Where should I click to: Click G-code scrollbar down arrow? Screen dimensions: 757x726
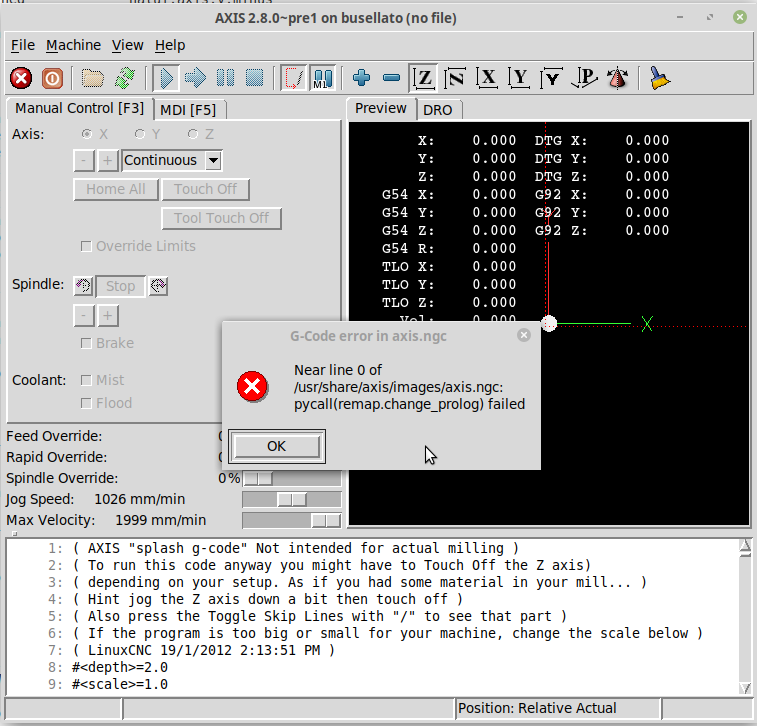coord(745,688)
